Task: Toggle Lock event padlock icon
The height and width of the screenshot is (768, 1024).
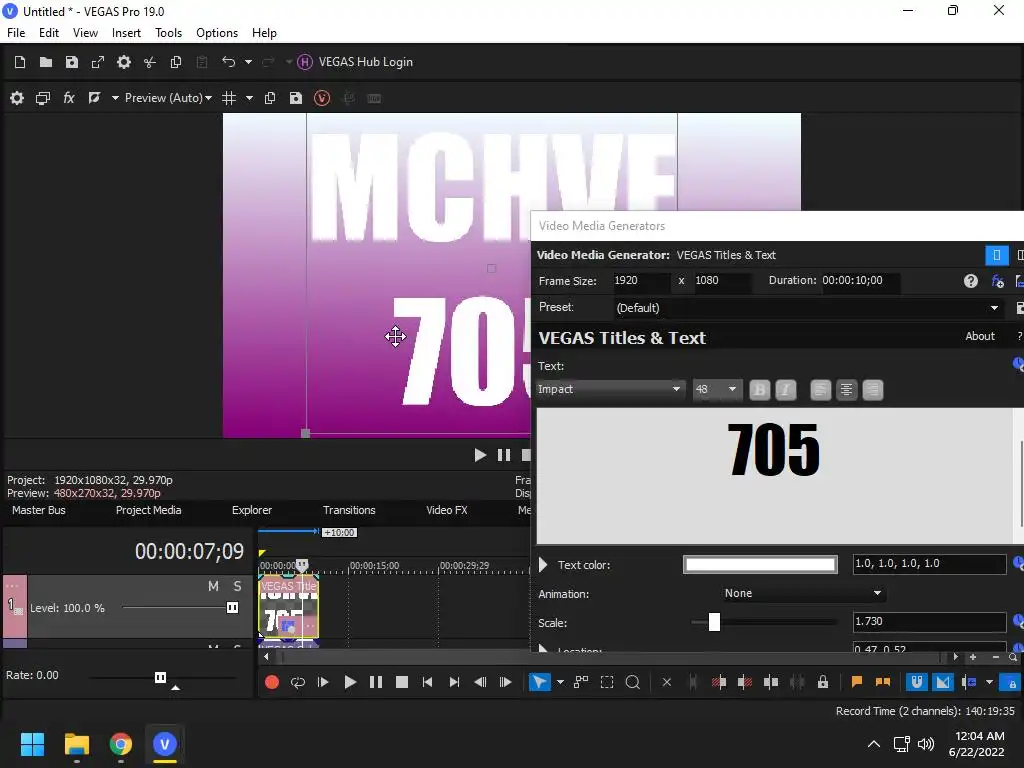Action: (x=823, y=682)
